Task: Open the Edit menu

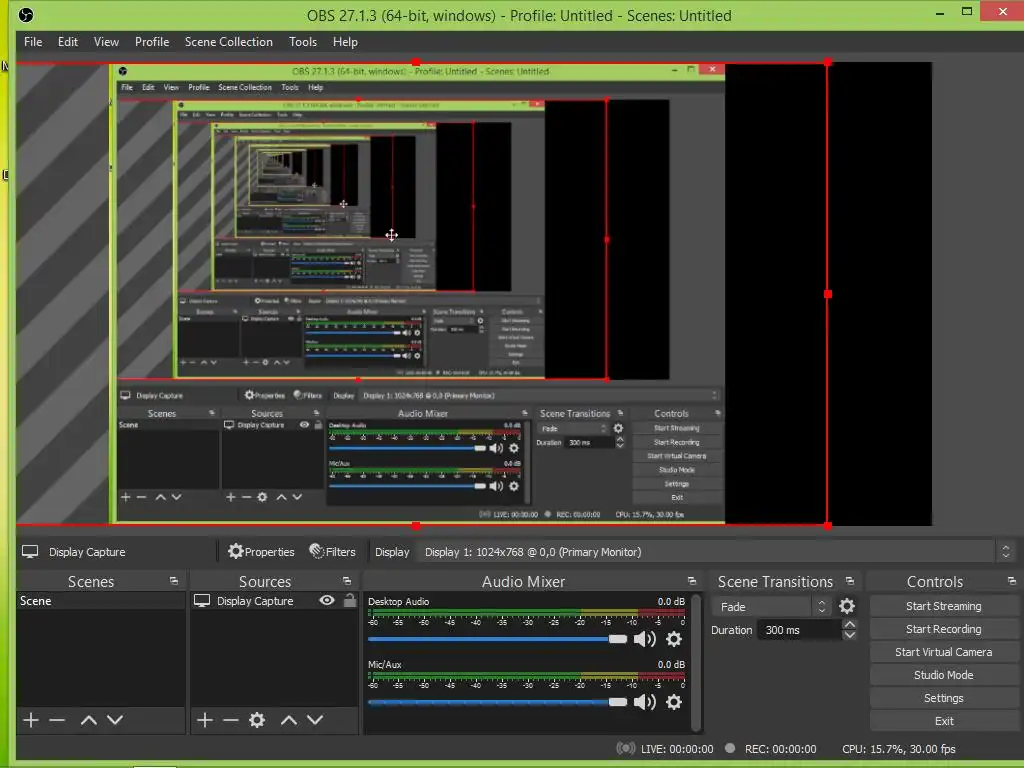Action: click(68, 42)
